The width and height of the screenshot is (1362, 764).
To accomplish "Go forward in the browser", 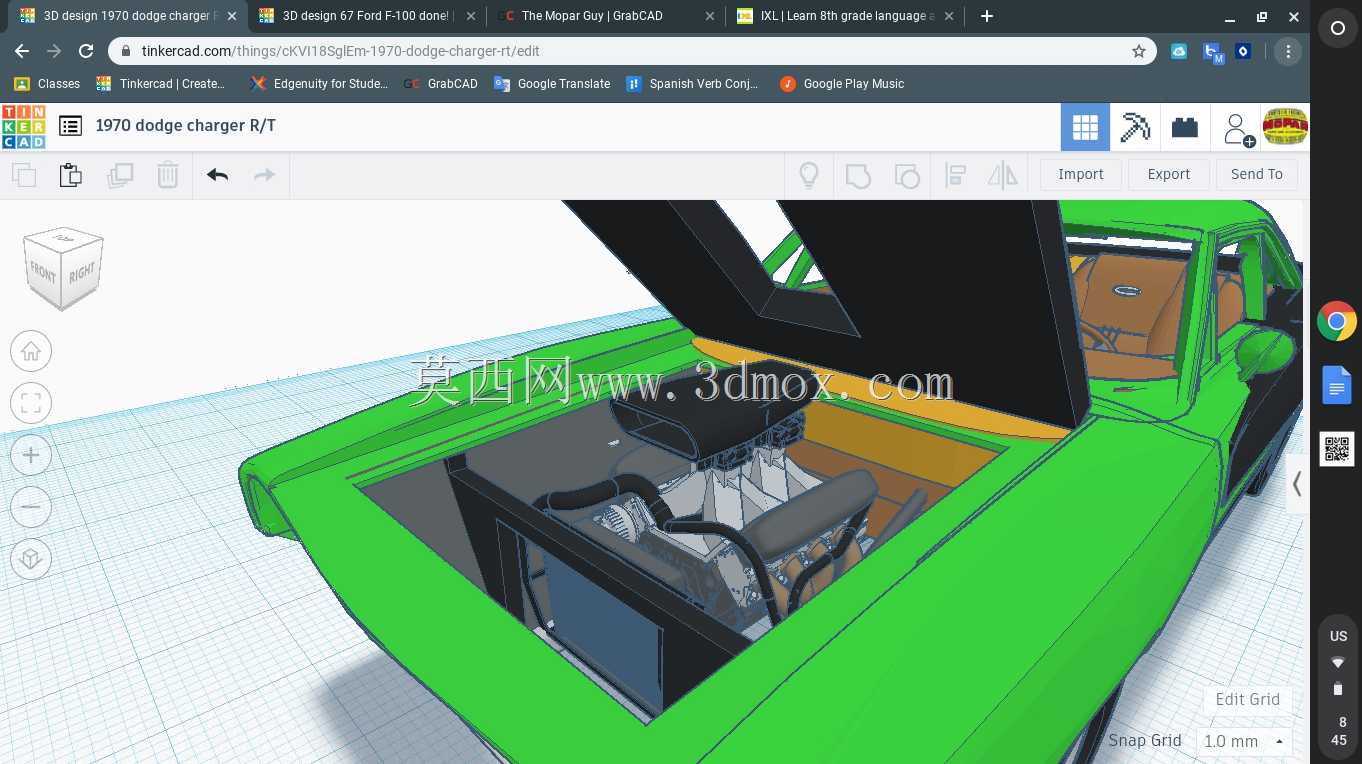I will click(54, 51).
